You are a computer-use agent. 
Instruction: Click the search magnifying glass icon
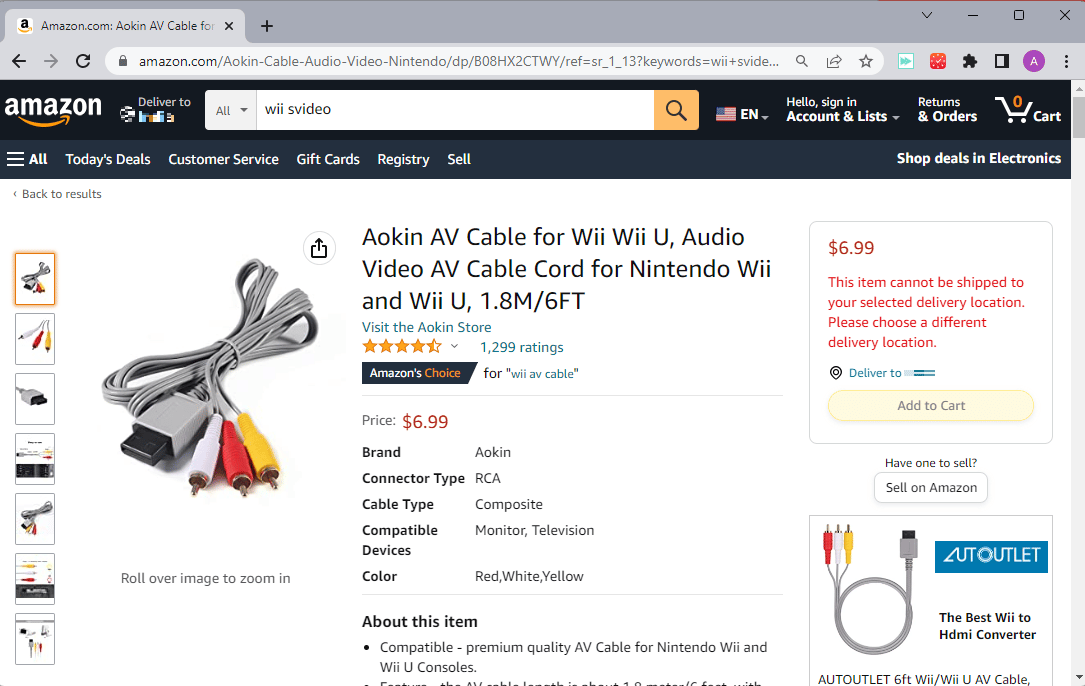676,109
